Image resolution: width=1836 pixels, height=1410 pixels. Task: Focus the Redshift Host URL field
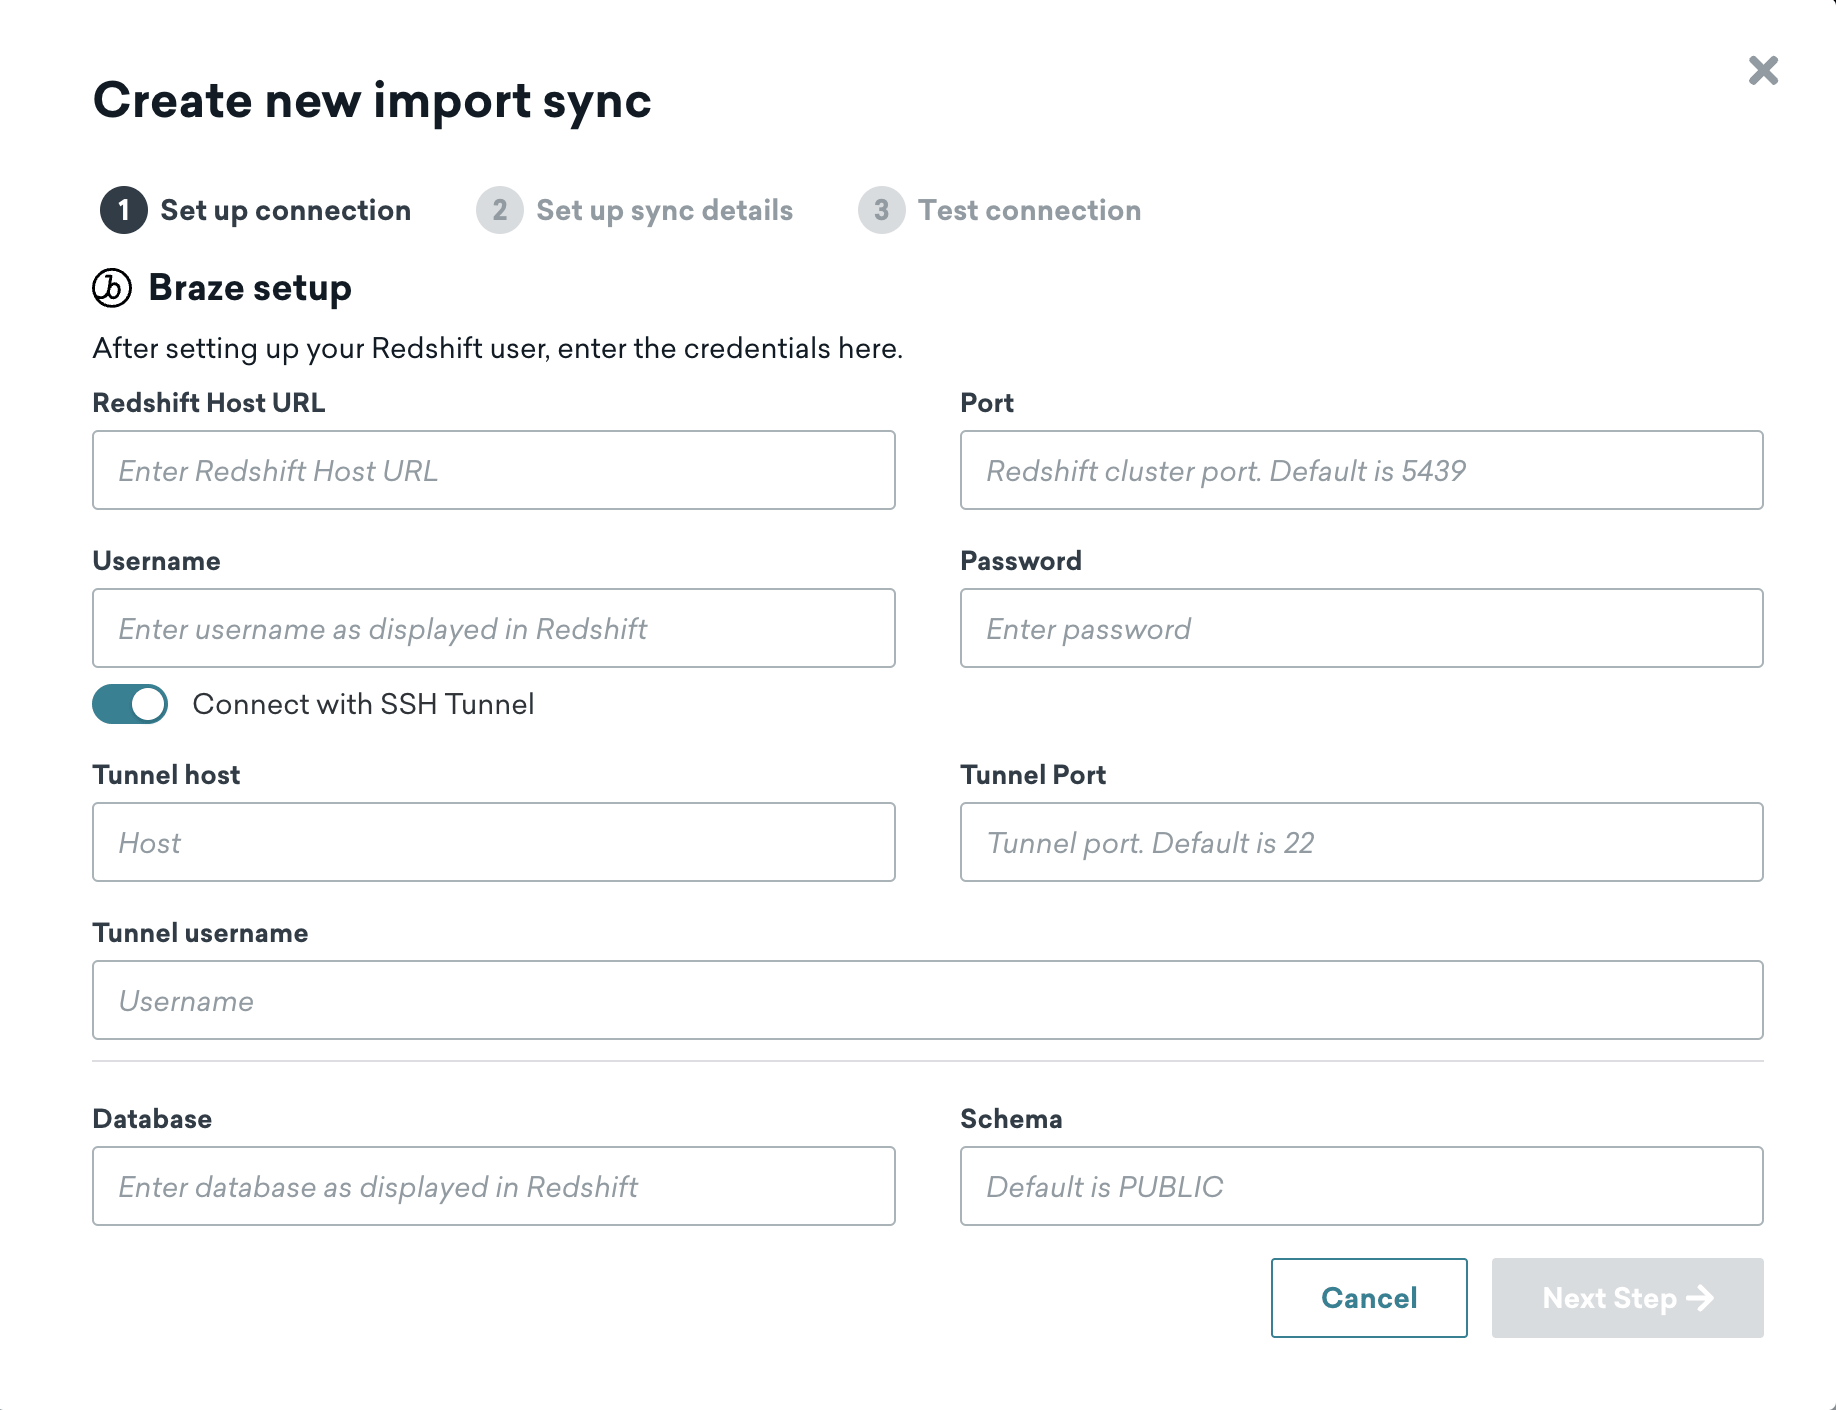pyautogui.click(x=494, y=470)
